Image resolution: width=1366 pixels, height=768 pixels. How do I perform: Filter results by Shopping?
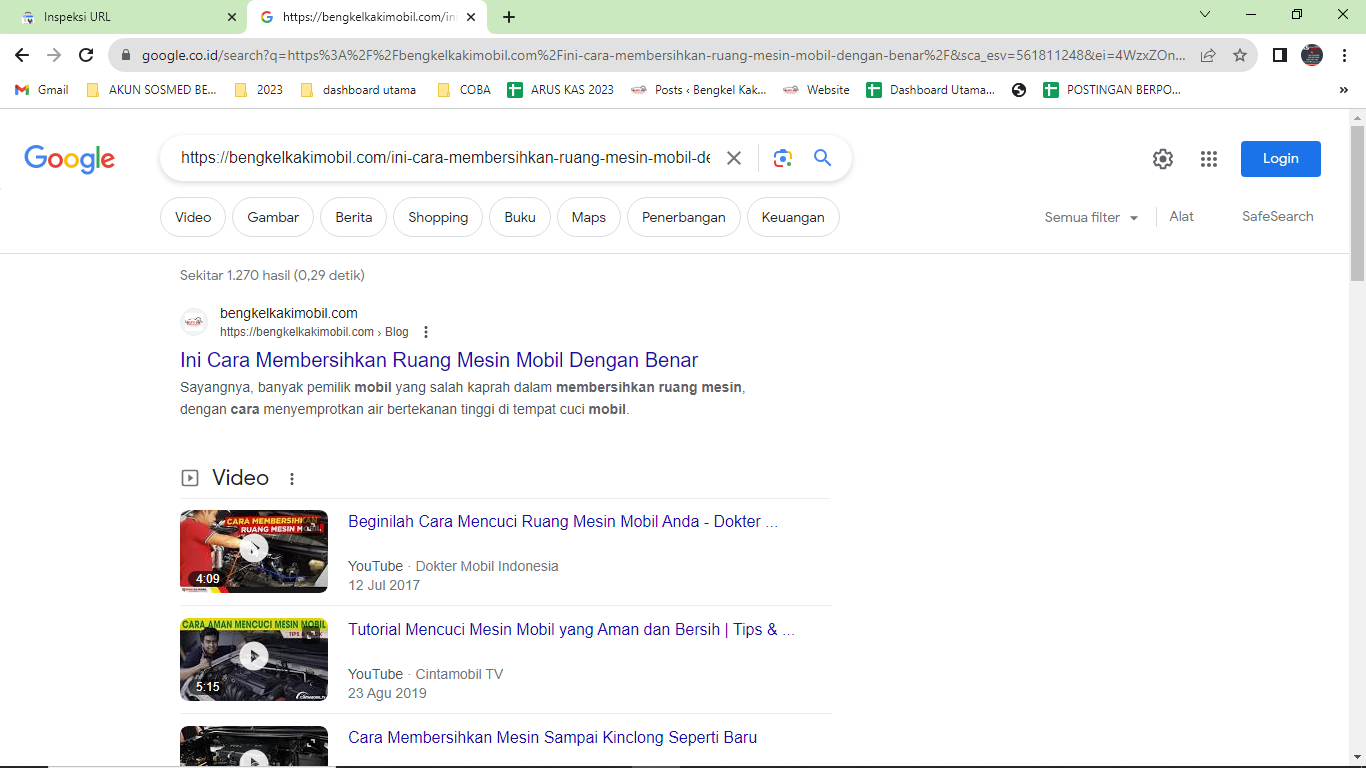coord(438,217)
